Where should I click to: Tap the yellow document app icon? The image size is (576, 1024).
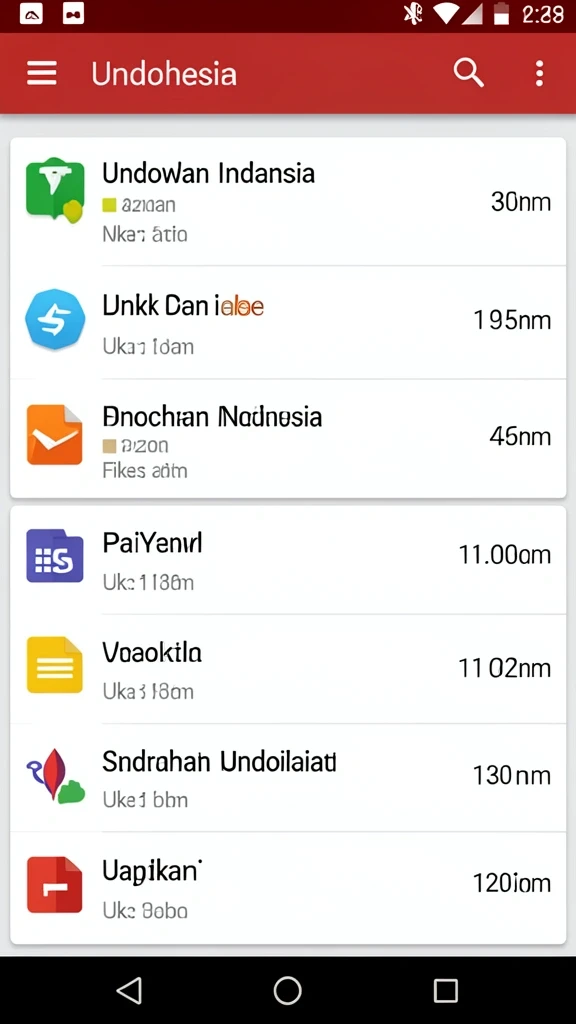pos(55,665)
